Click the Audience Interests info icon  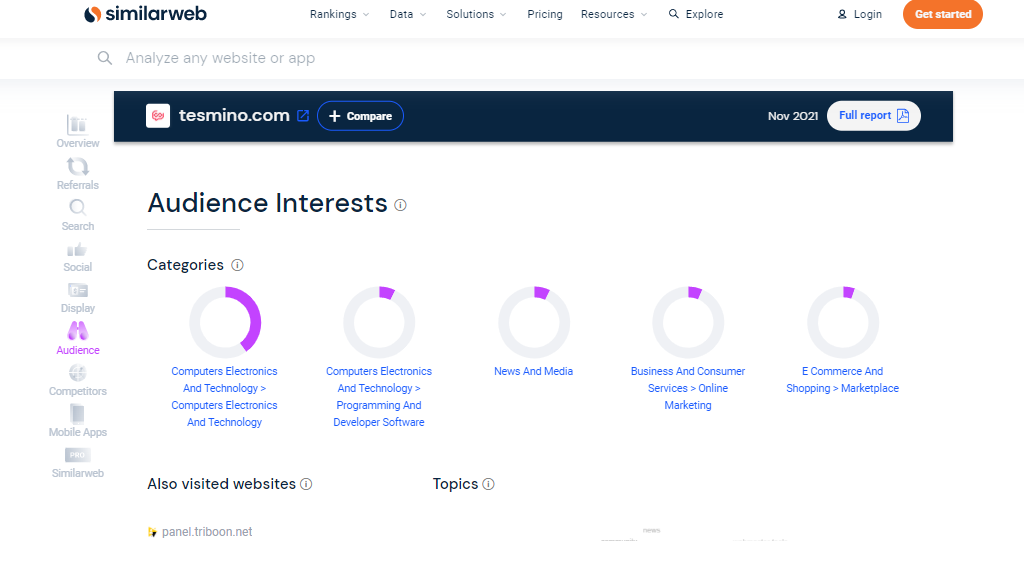400,205
